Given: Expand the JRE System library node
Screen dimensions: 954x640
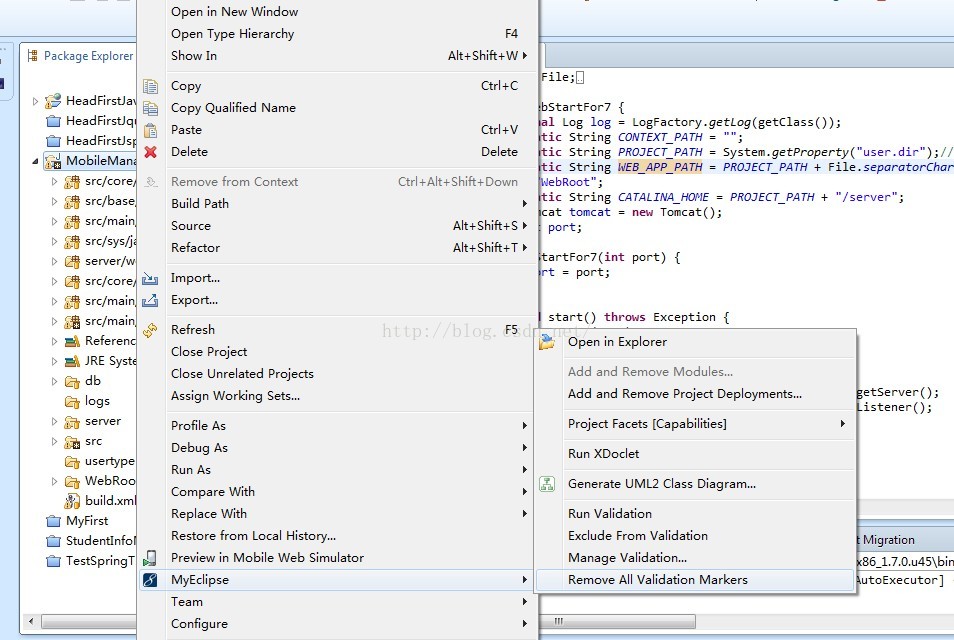Looking at the screenshot, I should 54,361.
